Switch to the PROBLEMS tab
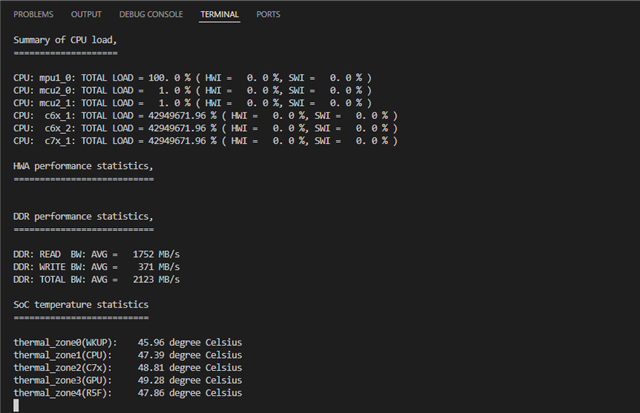The image size is (640, 413). click(33, 14)
